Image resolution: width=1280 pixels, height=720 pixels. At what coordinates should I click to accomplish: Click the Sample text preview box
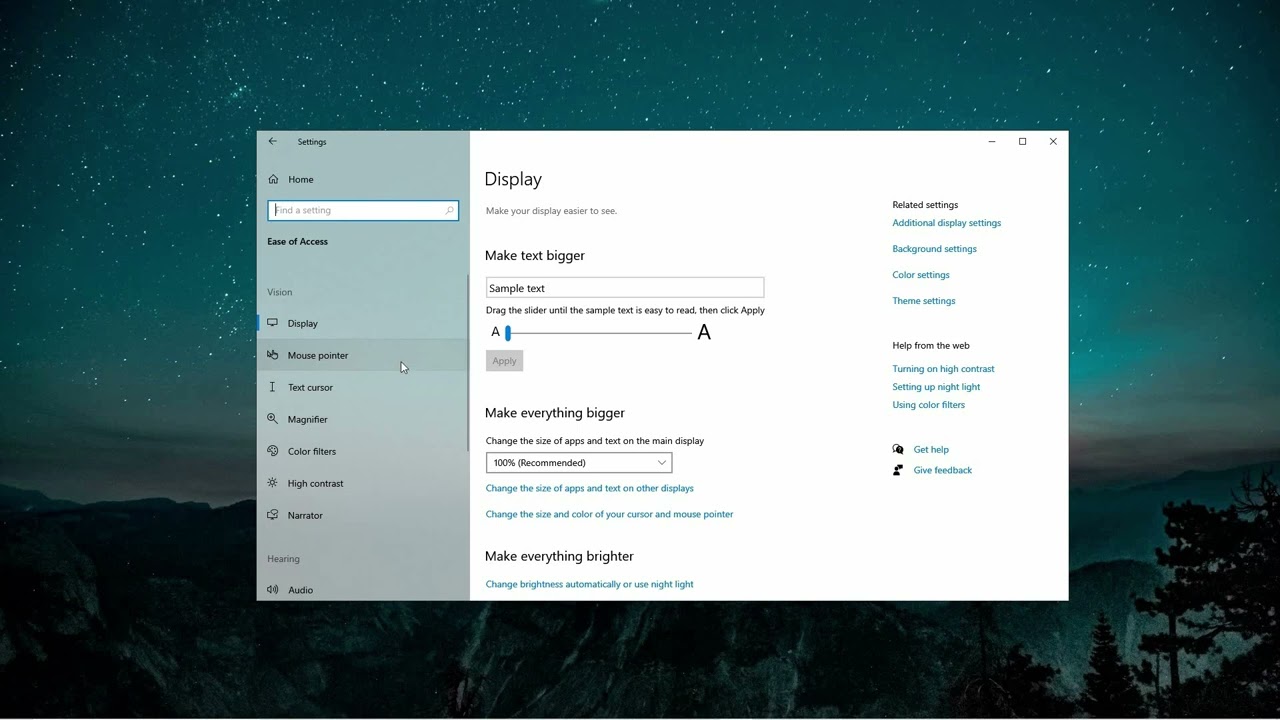[625, 288]
